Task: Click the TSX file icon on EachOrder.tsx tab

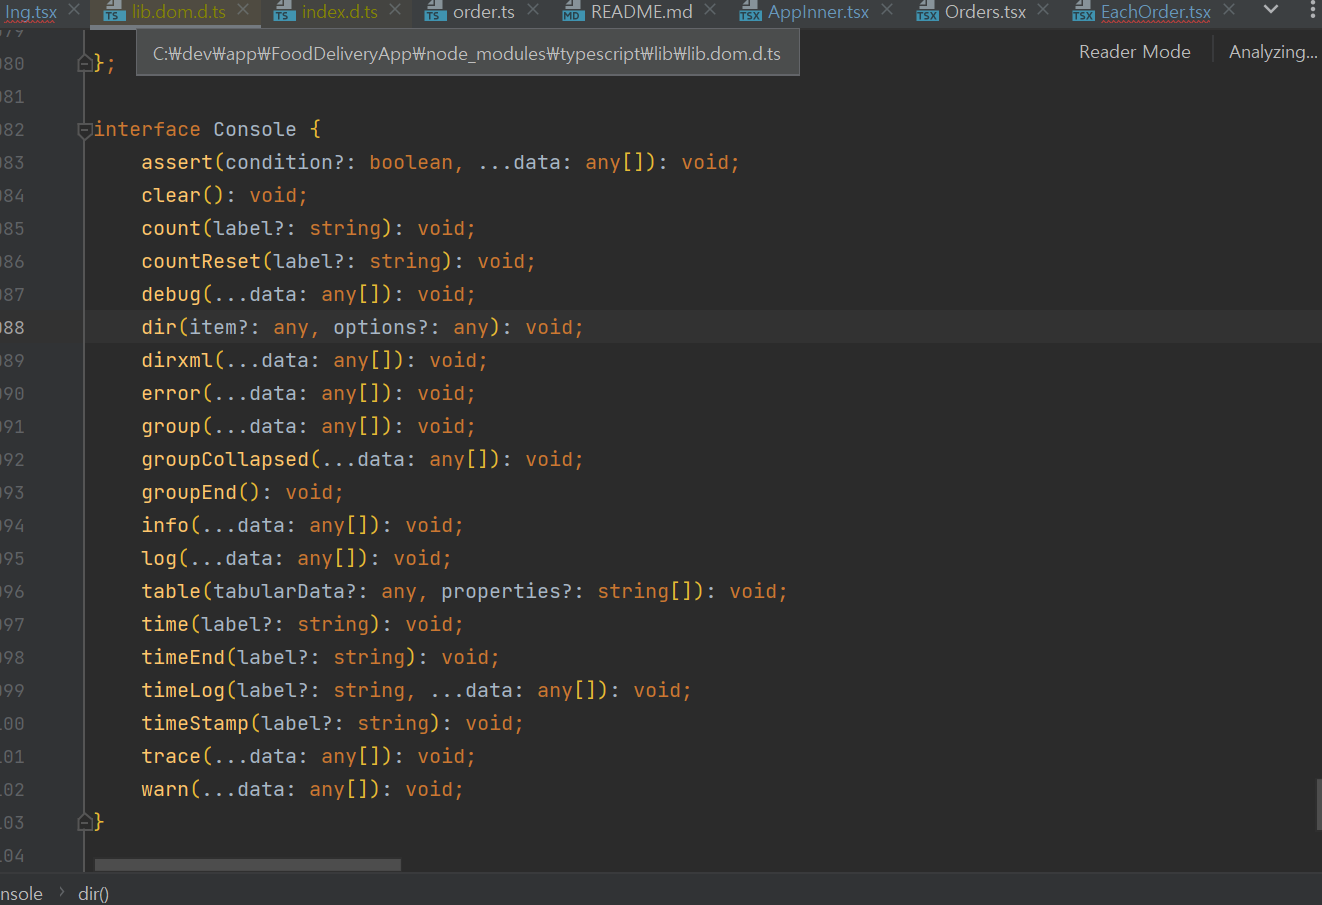Action: 1083,12
